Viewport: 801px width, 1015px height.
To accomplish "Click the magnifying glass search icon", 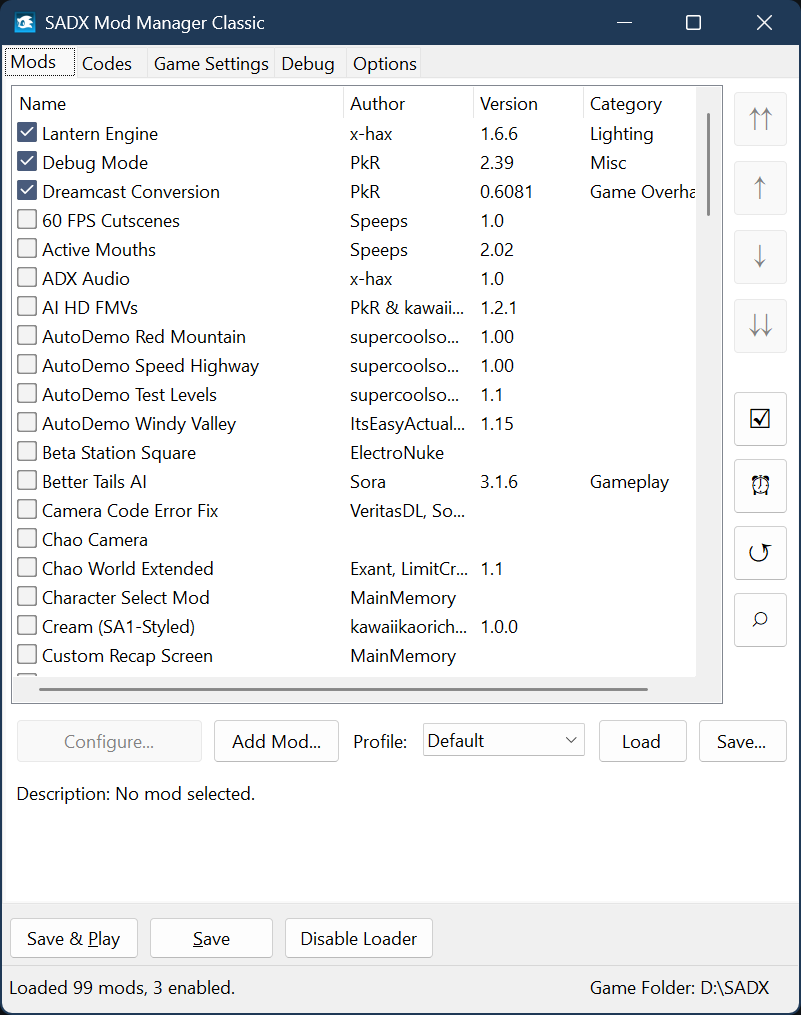I will (x=760, y=619).
